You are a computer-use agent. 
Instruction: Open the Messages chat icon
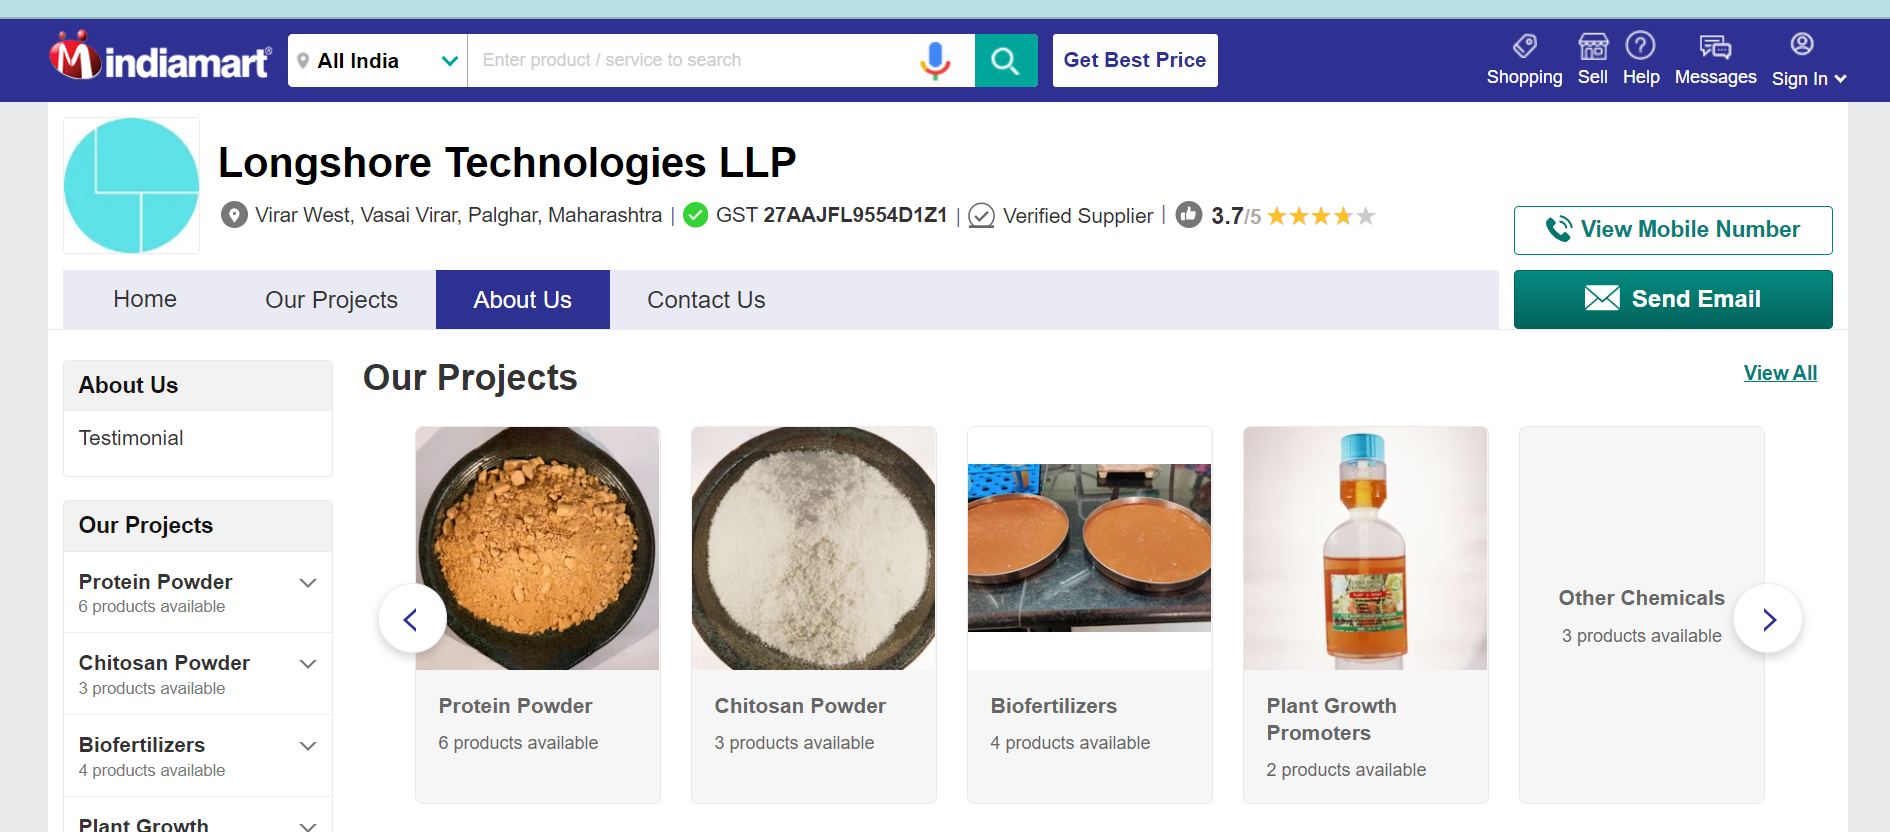(x=1715, y=47)
